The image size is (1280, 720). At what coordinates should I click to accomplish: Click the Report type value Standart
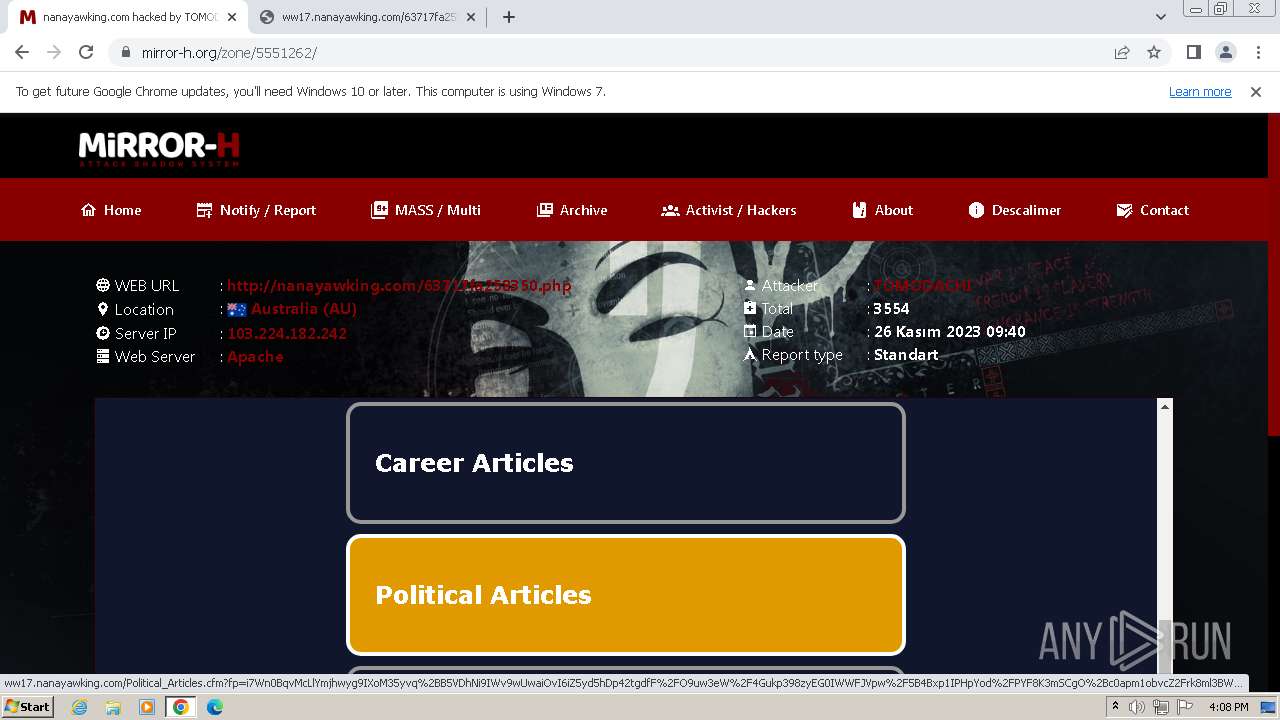(x=906, y=355)
